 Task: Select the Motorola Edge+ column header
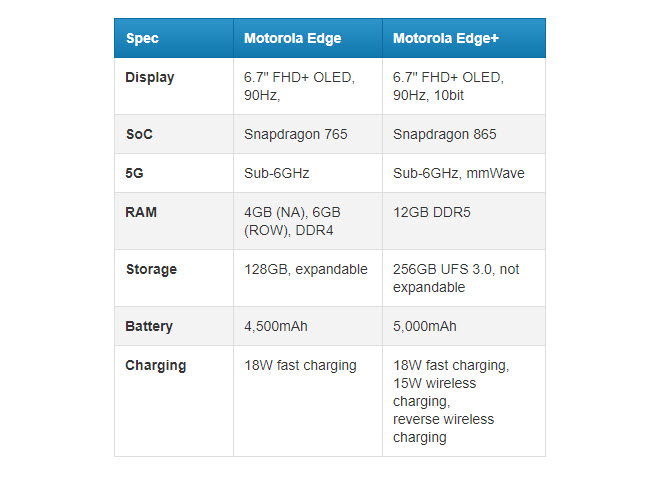tap(445, 39)
